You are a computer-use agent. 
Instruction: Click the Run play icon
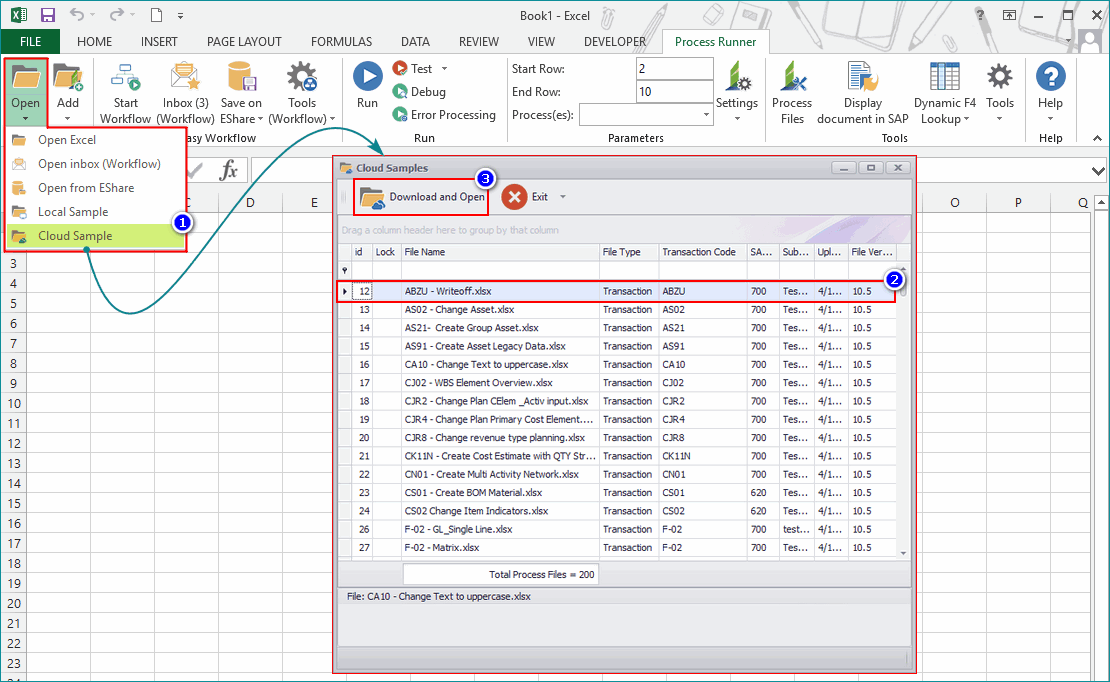367,77
